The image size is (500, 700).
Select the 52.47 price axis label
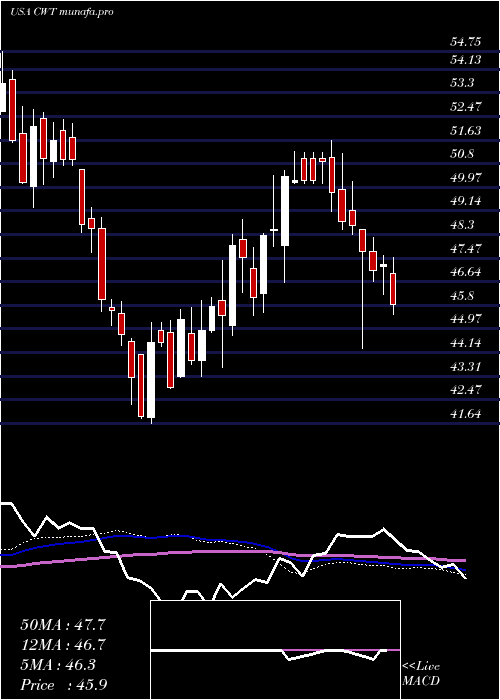point(466,107)
